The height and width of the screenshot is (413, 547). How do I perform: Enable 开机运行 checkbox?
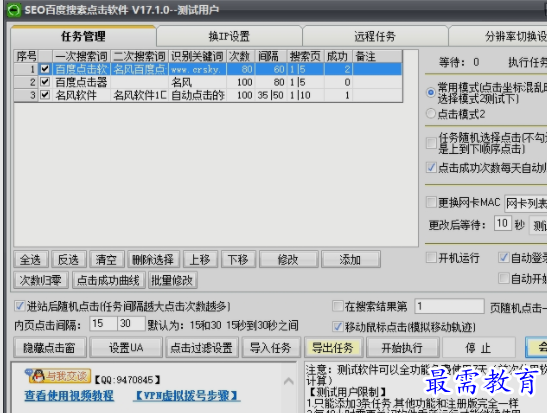(x=431, y=258)
